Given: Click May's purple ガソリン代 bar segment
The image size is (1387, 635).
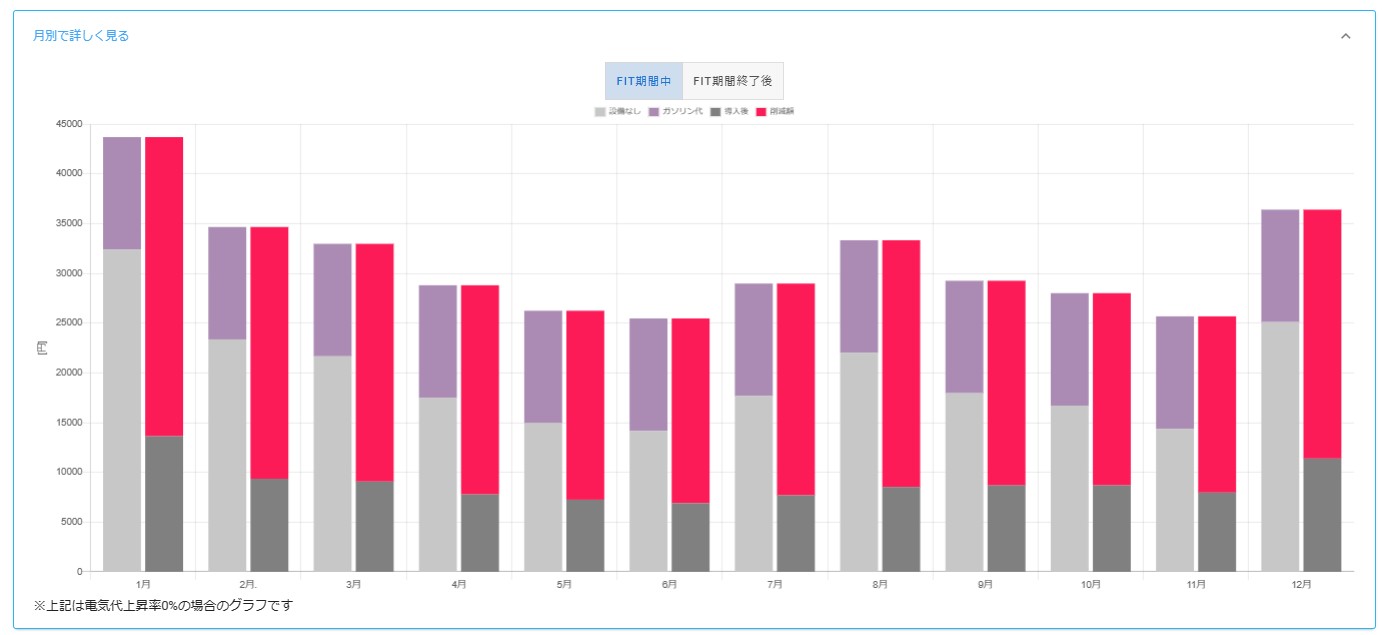Looking at the screenshot, I should (543, 367).
